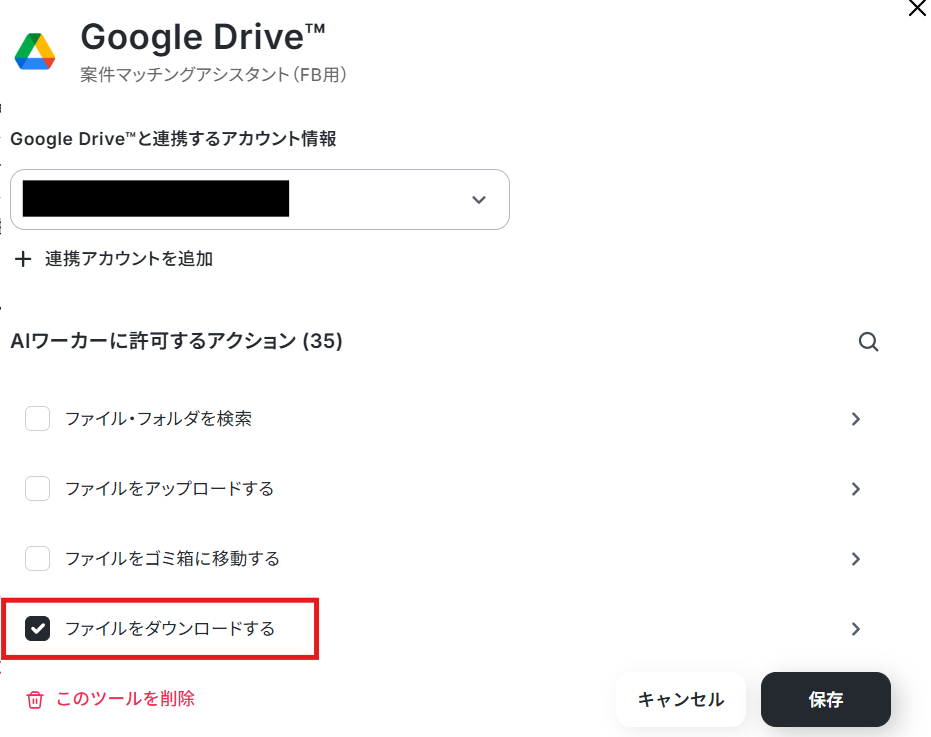
Task: Select the ファイルをアップロードする action label
Action: 170,489
